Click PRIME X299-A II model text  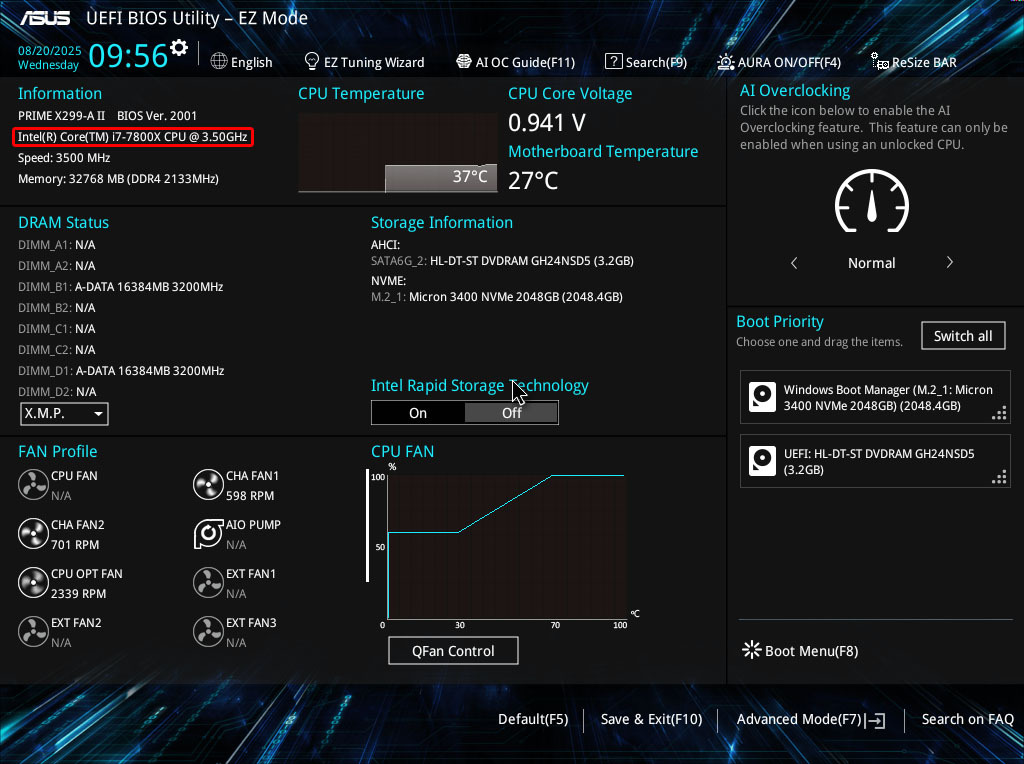pos(61,116)
